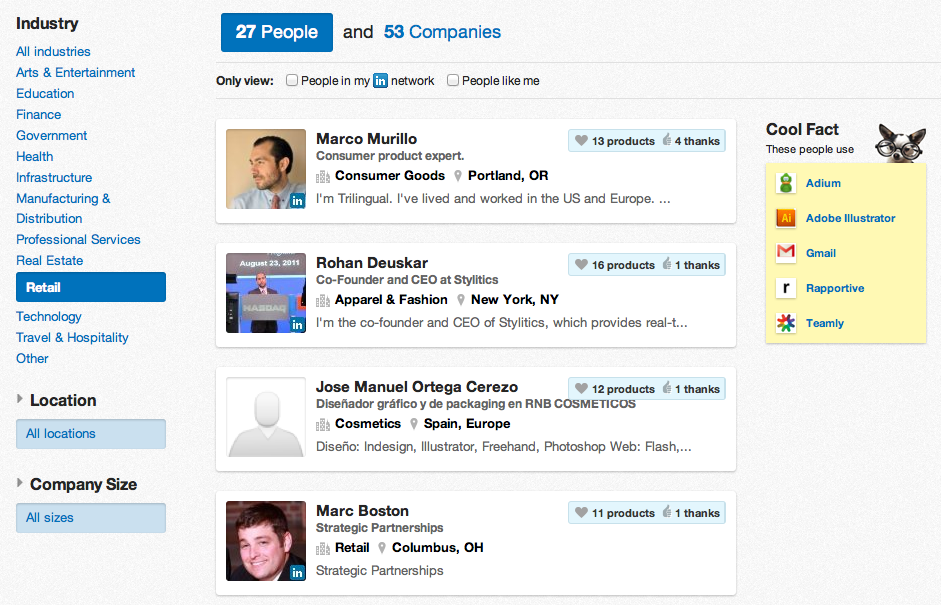Click the Adium app icon
Viewport: 941px width, 605px height.
pyautogui.click(x=786, y=183)
